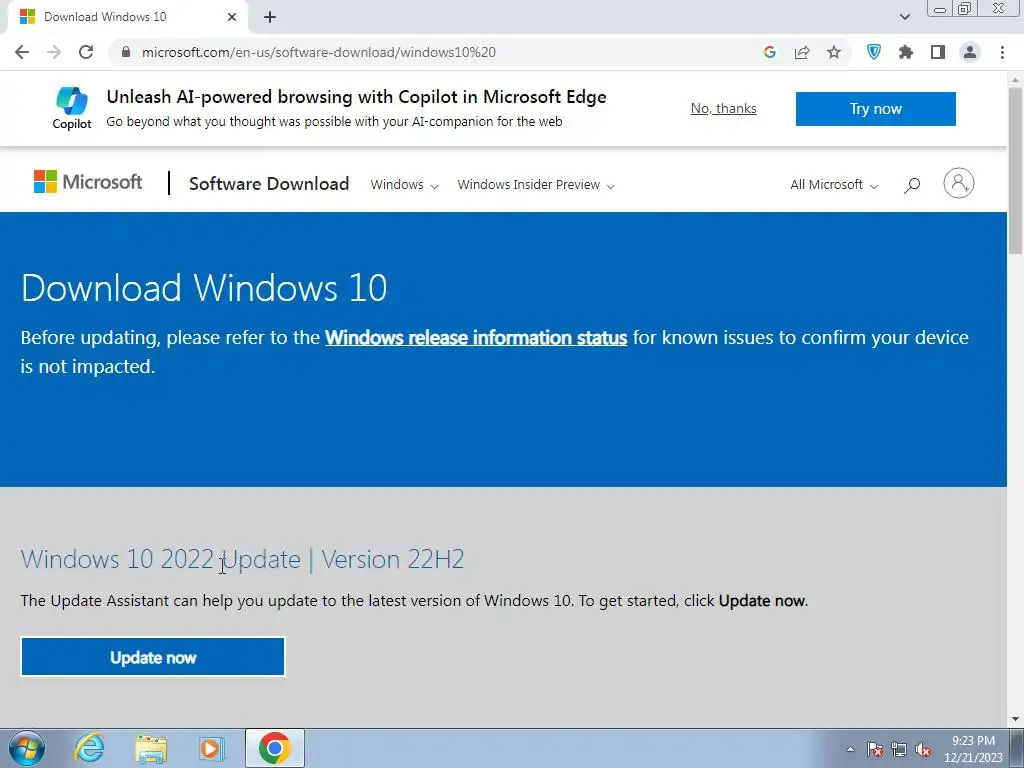Click the scrollbar up arrow
The image size is (1024, 768).
point(1016,78)
